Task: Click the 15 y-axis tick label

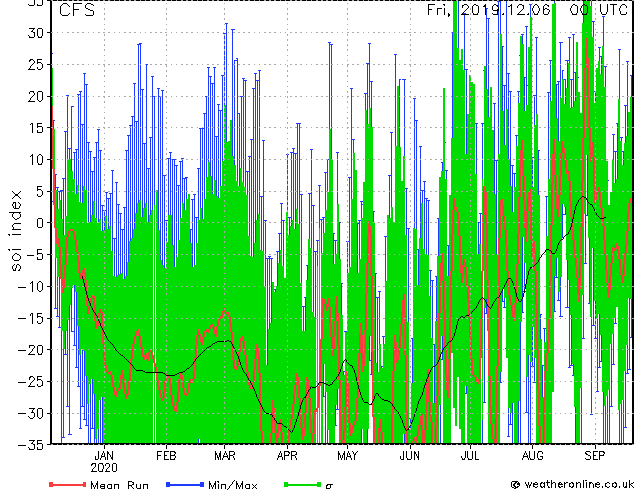Action: click(x=36, y=128)
